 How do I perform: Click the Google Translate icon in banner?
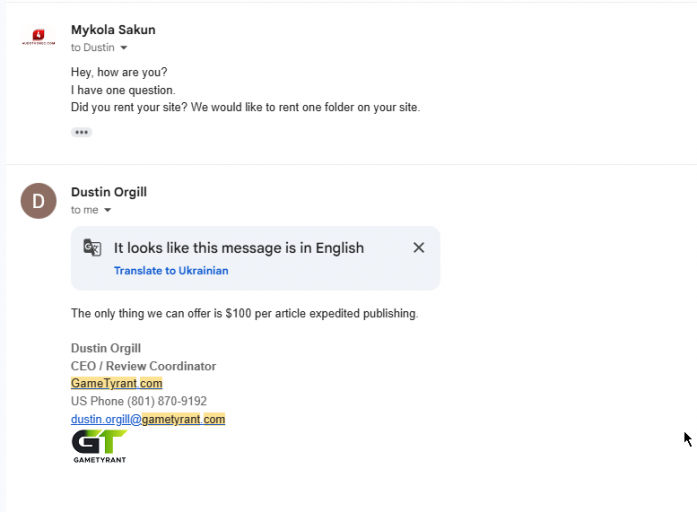tap(92, 248)
